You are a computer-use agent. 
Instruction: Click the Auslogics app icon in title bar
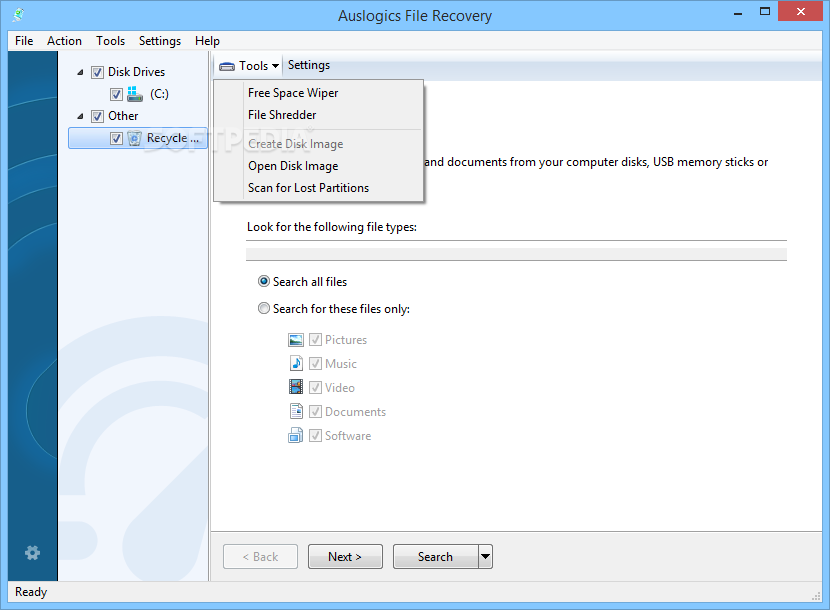coord(19,14)
